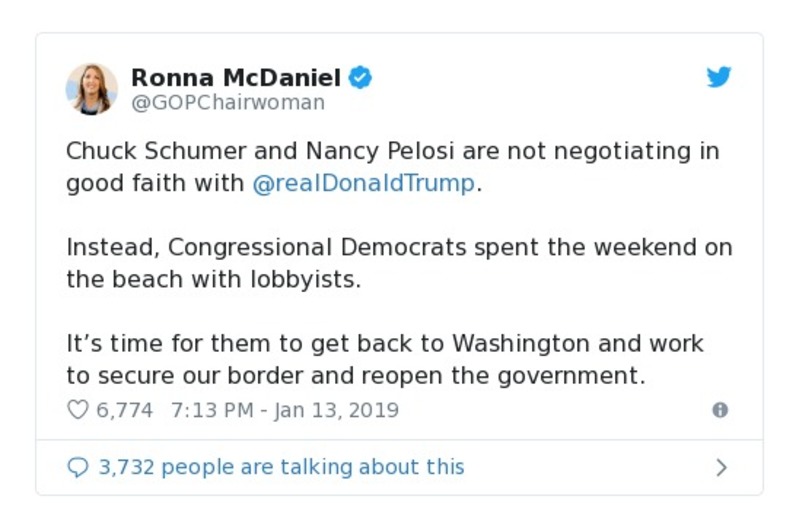The width and height of the screenshot is (799, 531).
Task: Click the 'It's time for them' paragraph
Action: pos(385,343)
